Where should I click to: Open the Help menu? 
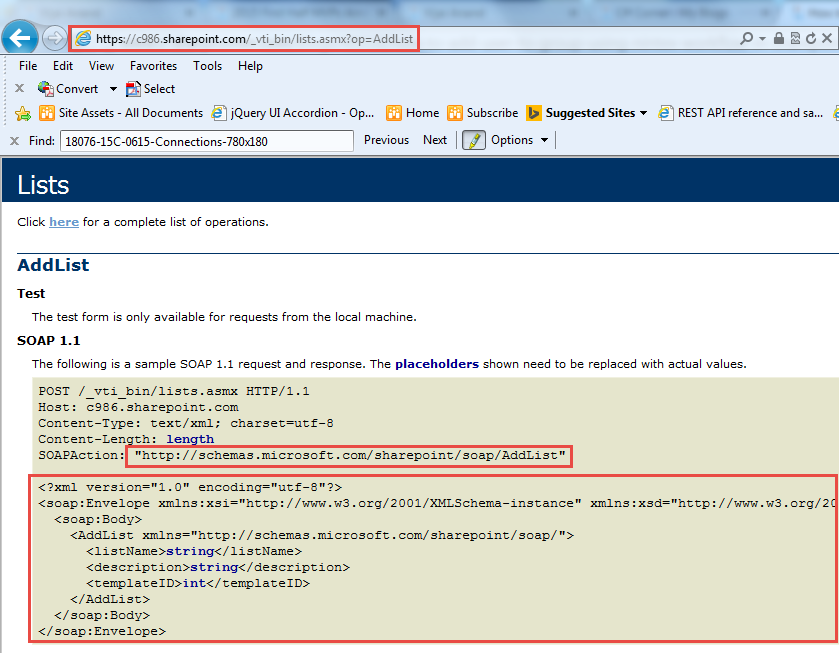(x=250, y=66)
